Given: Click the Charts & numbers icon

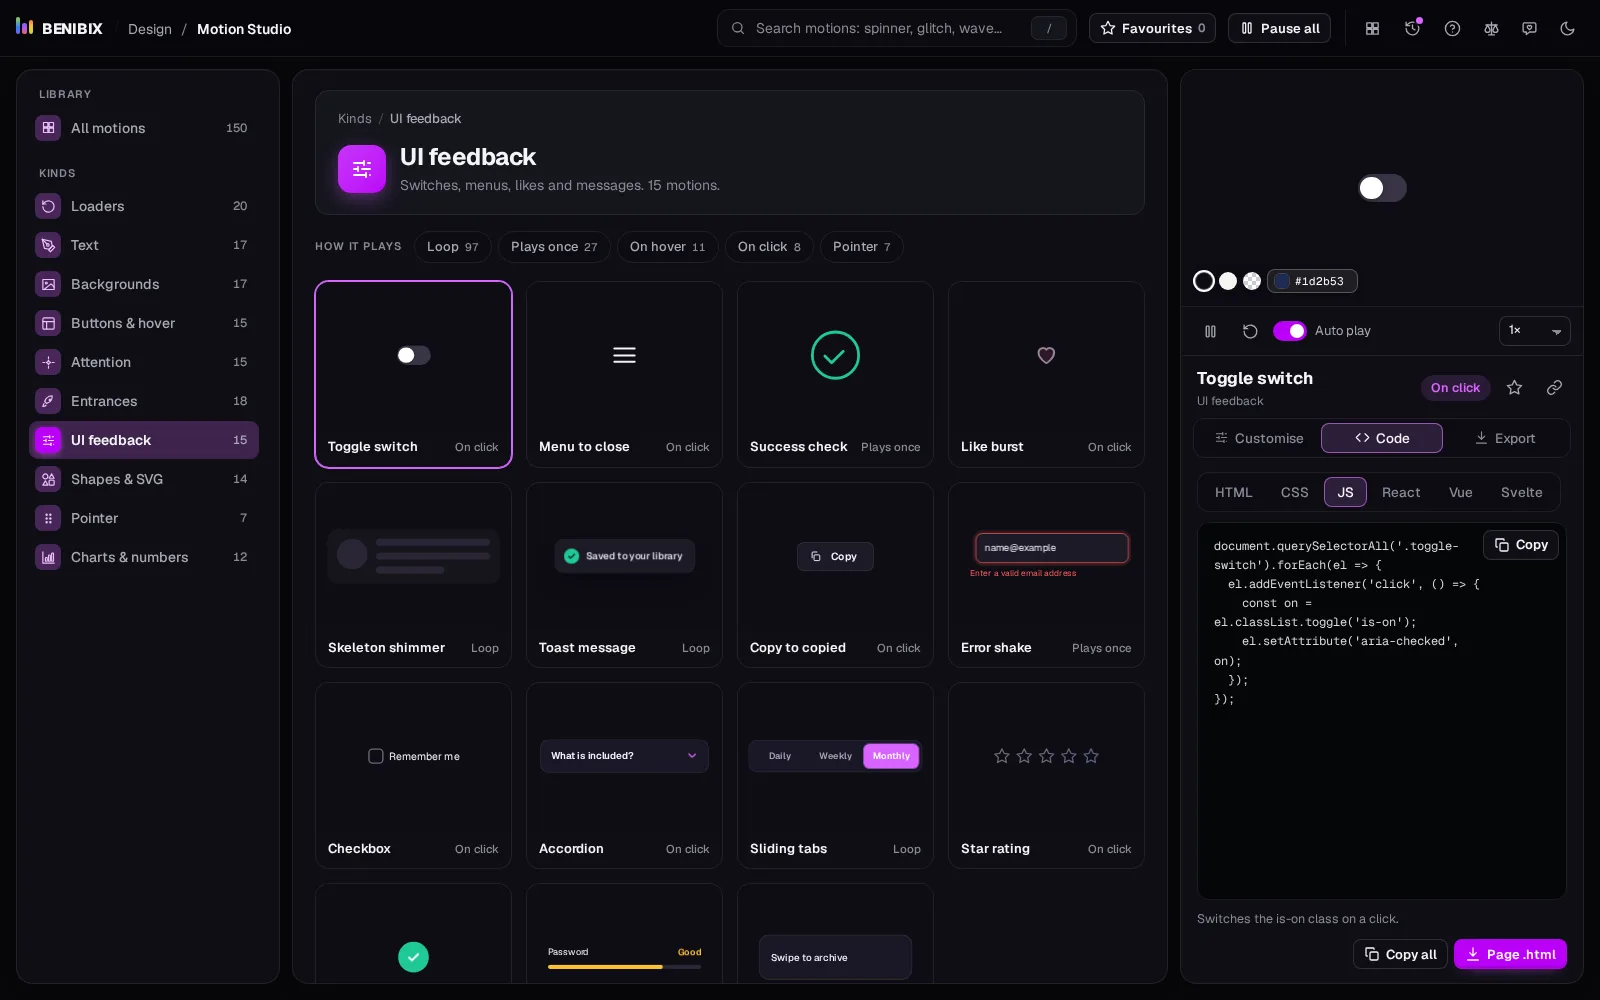Looking at the screenshot, I should pos(48,557).
